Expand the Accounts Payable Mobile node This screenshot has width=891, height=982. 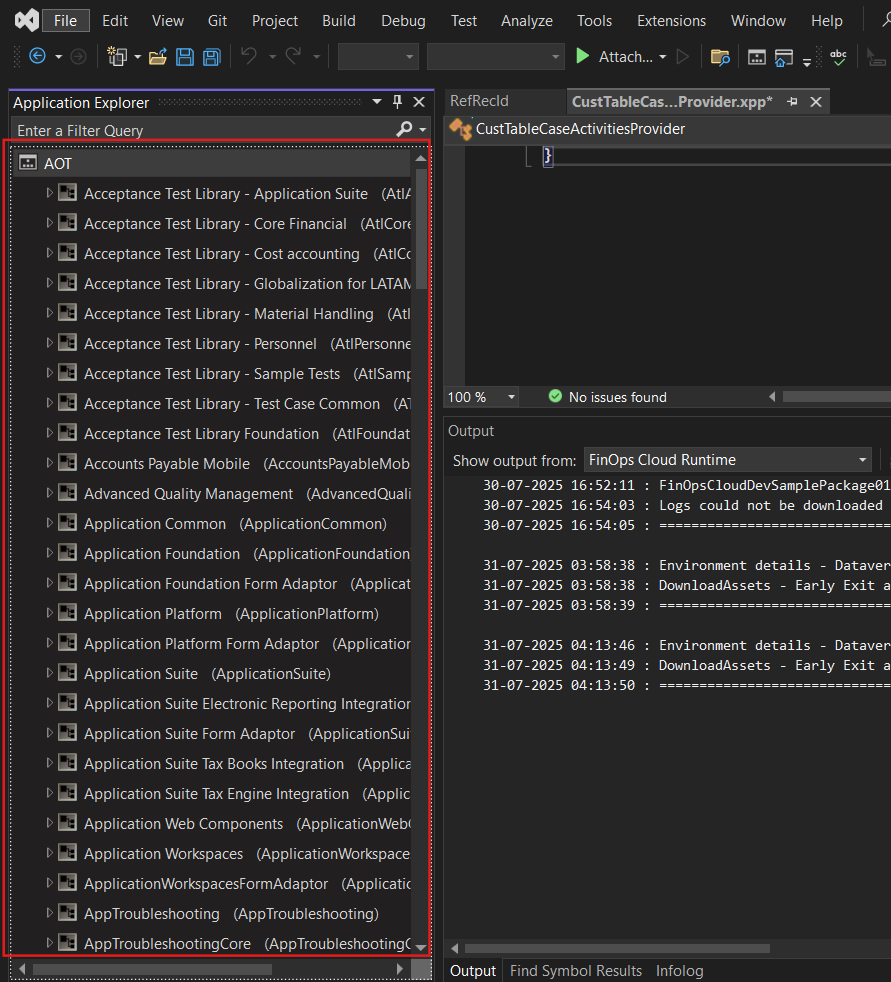point(49,463)
